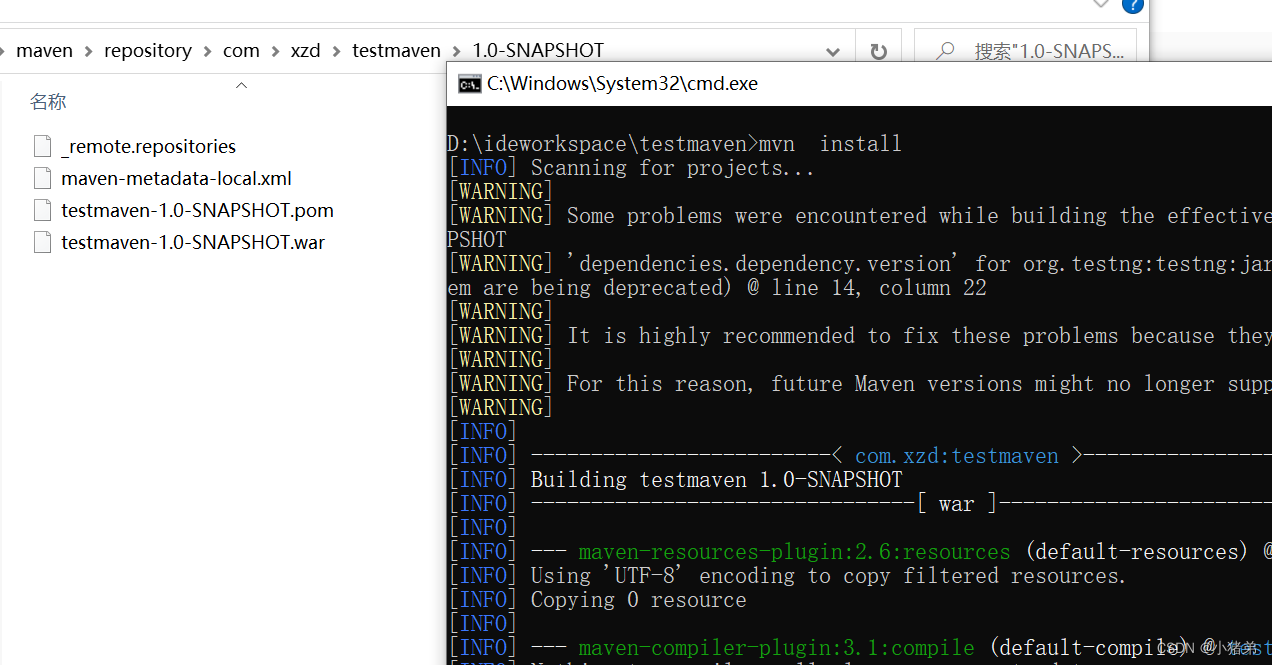Sort files by the 名称 column header

pos(48,102)
